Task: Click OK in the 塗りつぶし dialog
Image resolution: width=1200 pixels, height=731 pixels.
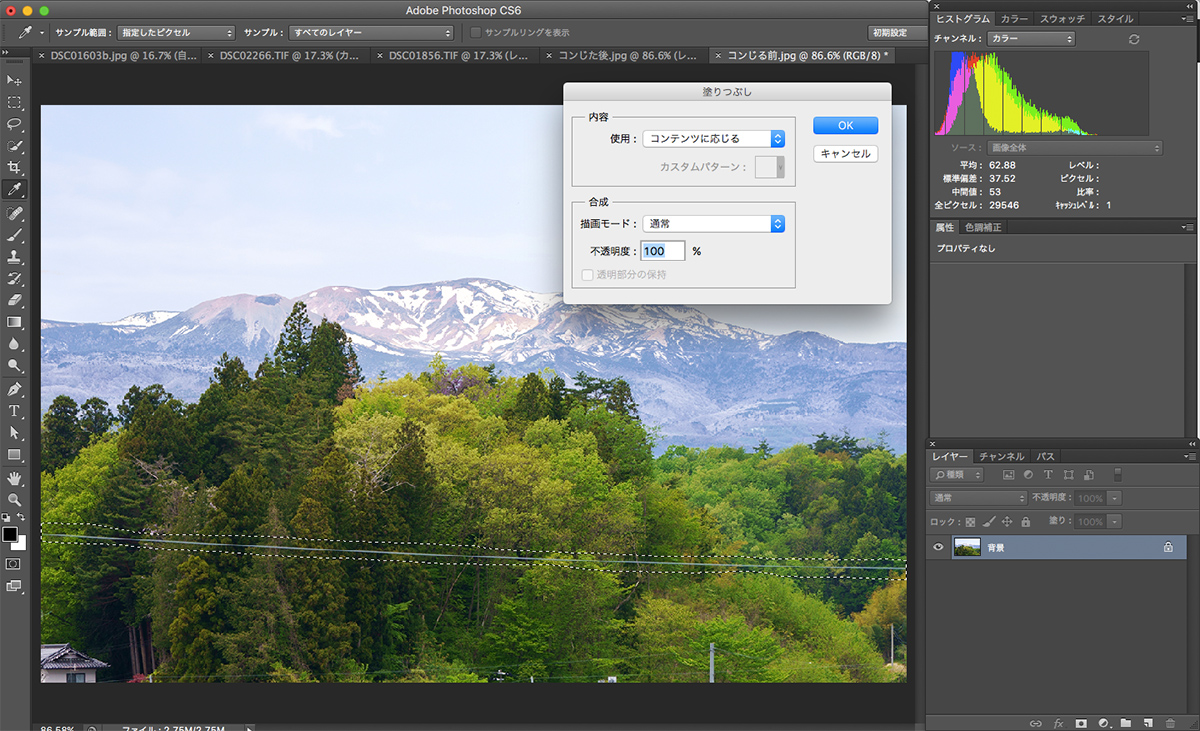Action: point(845,126)
